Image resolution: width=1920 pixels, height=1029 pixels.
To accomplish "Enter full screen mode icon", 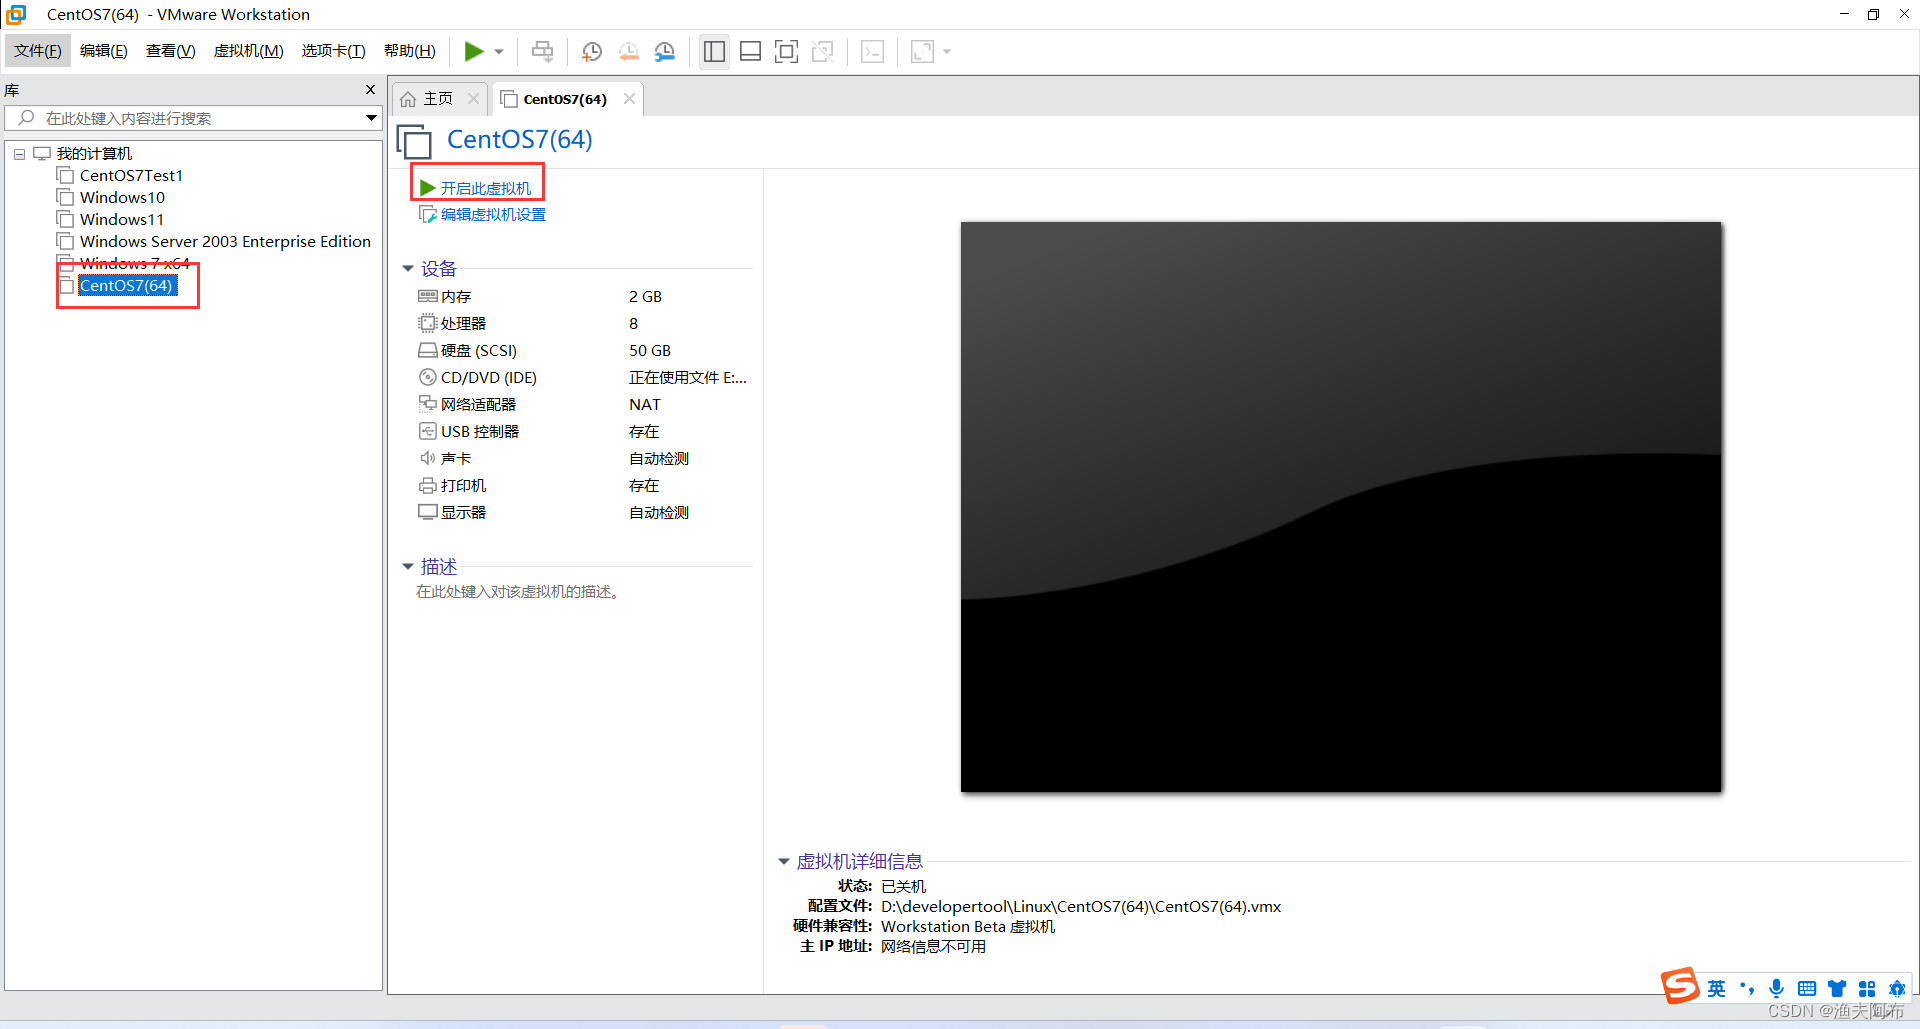I will pyautogui.click(x=787, y=51).
